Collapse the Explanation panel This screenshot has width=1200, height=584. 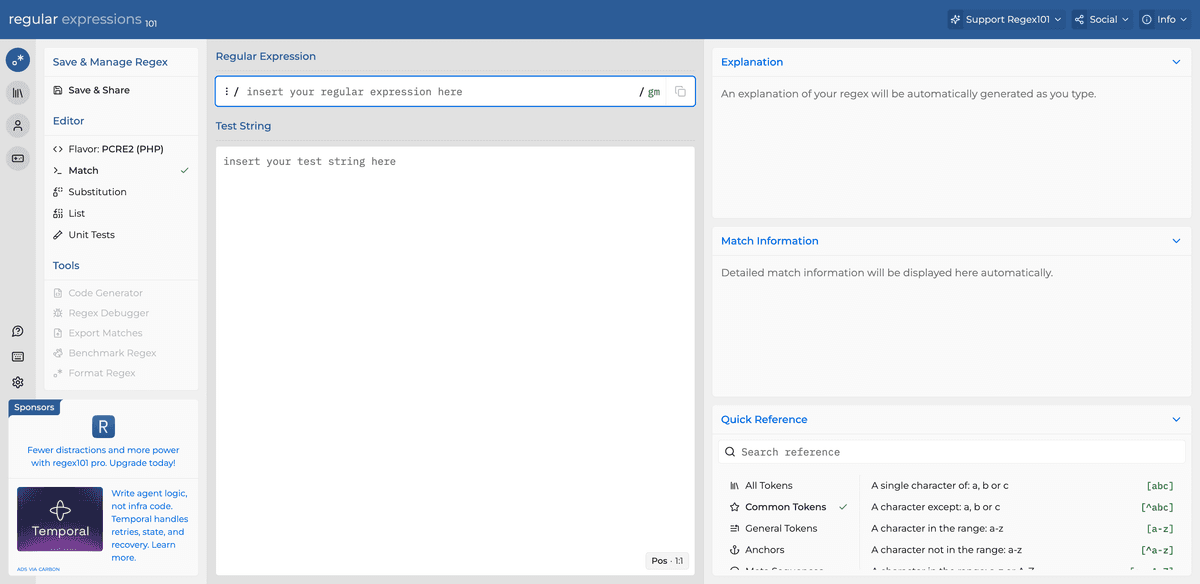pyautogui.click(x=1176, y=62)
